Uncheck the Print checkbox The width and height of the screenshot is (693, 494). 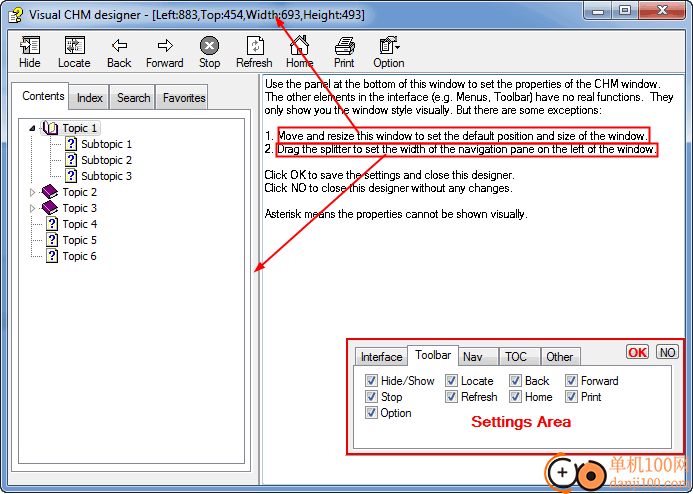click(x=571, y=396)
